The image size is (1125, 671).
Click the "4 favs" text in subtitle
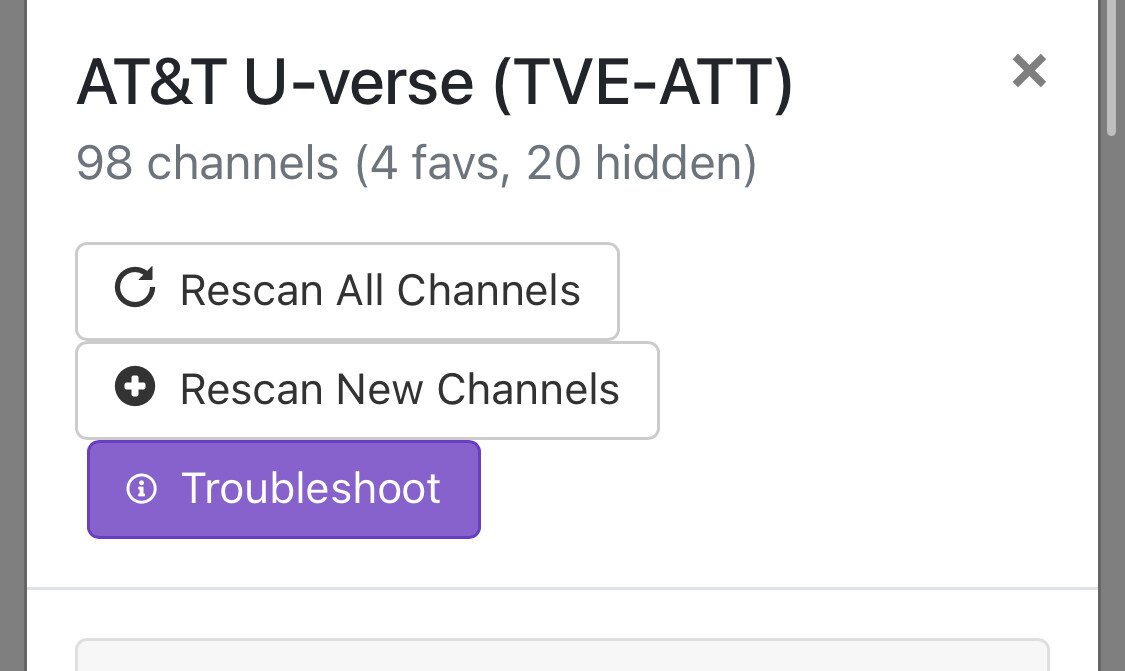tap(436, 163)
